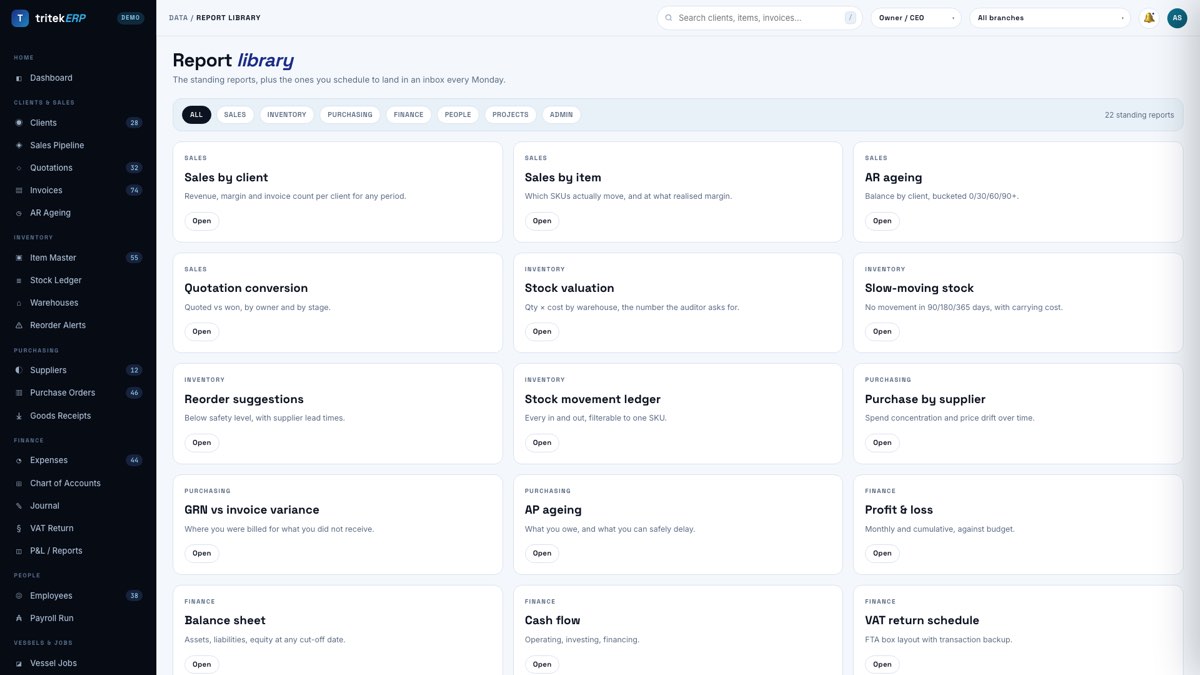Open Vessel Jobs in the sidebar
The height and width of the screenshot is (675, 1200).
pos(78,663)
